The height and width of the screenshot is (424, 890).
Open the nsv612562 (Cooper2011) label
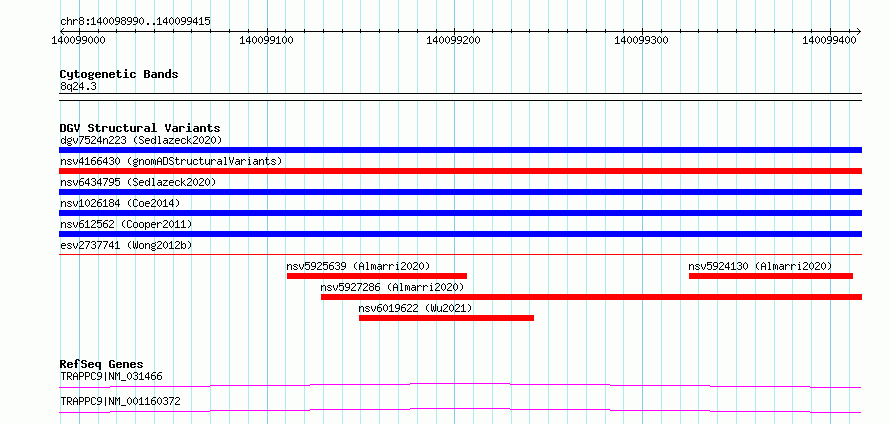click(x=126, y=224)
